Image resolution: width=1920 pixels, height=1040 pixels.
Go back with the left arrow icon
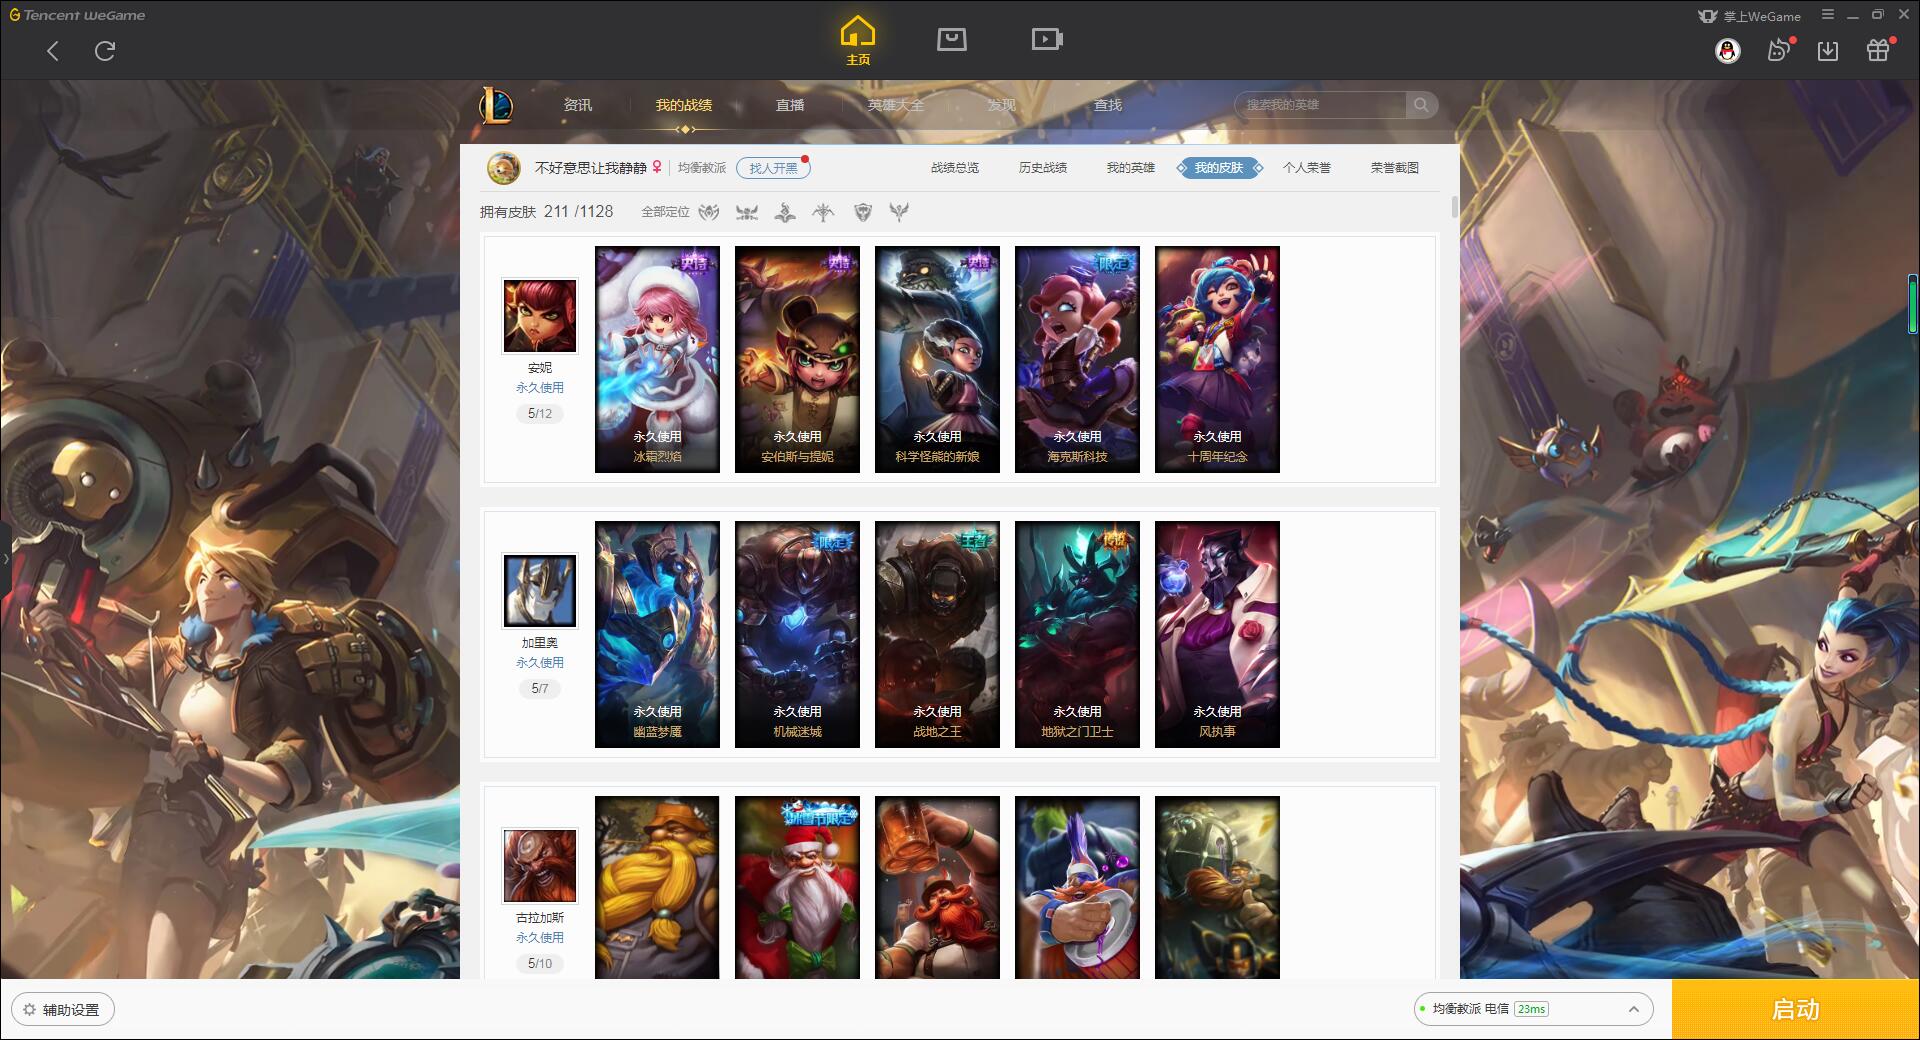click(53, 51)
